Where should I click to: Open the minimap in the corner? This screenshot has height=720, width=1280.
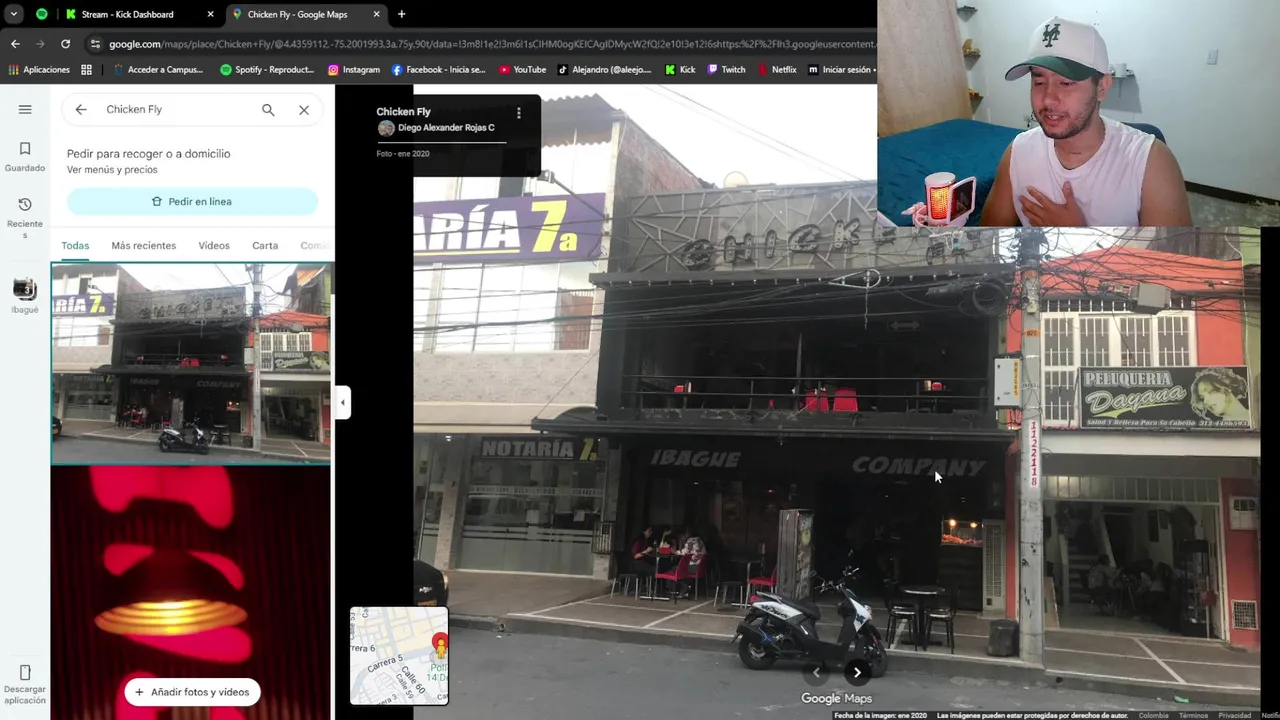pos(399,656)
